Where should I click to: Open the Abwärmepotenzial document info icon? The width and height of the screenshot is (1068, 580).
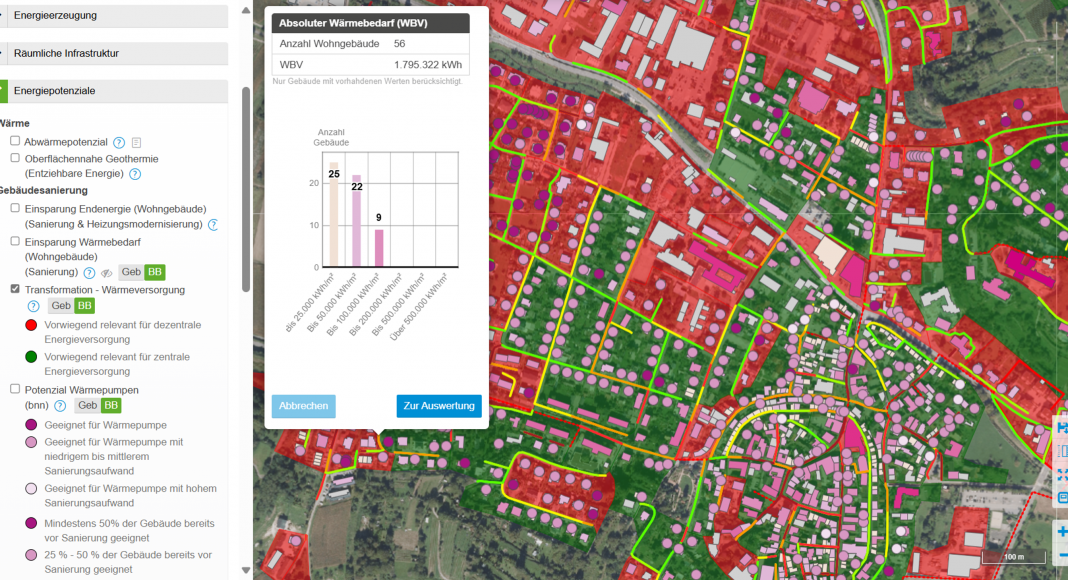(x=136, y=142)
